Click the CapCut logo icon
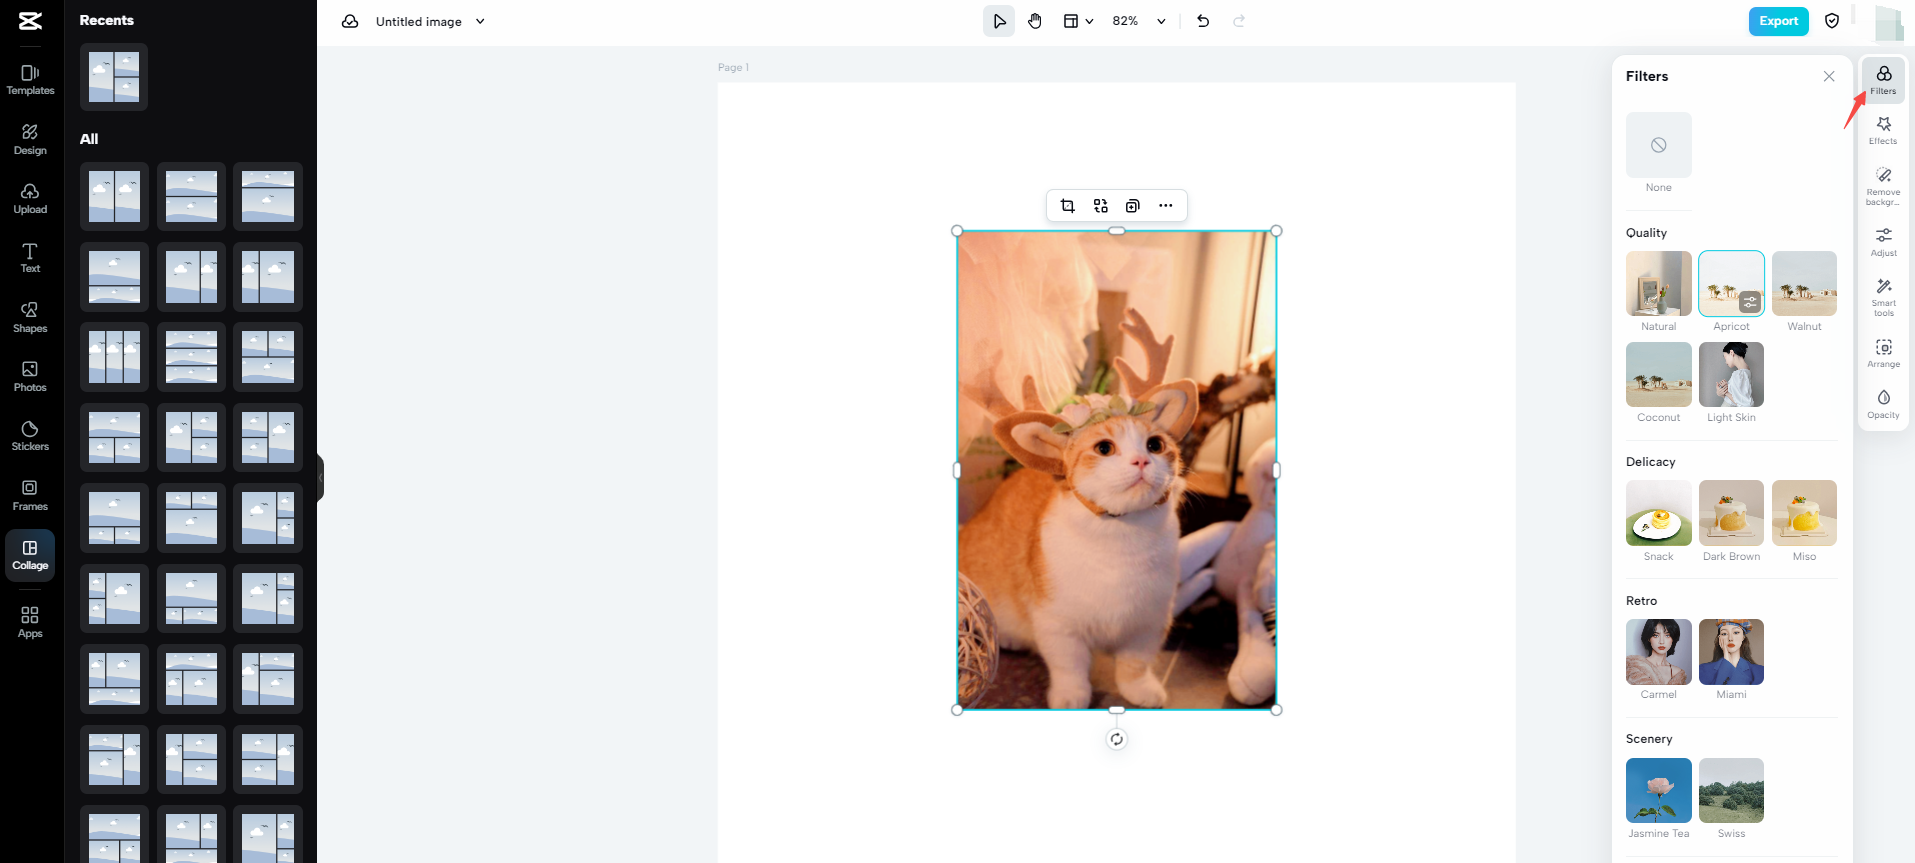This screenshot has width=1915, height=863. pos(30,21)
